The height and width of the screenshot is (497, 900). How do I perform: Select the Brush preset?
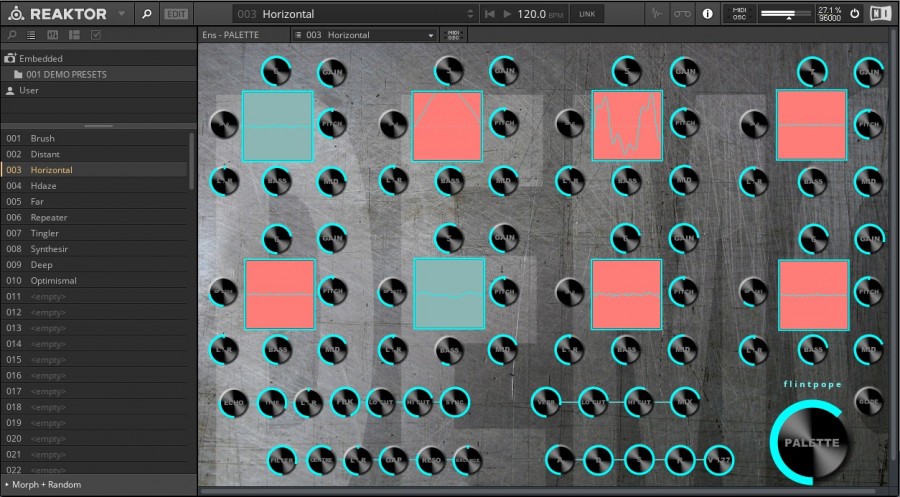pyautogui.click(x=43, y=138)
